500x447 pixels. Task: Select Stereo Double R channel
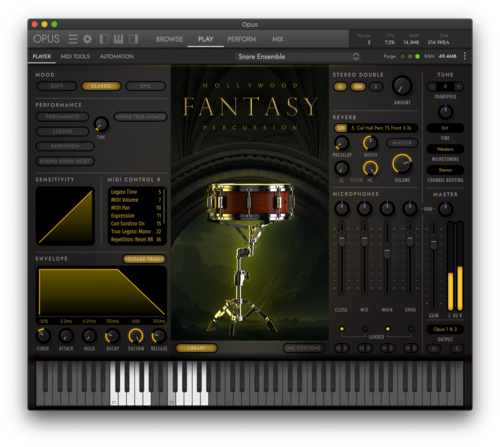[376, 87]
